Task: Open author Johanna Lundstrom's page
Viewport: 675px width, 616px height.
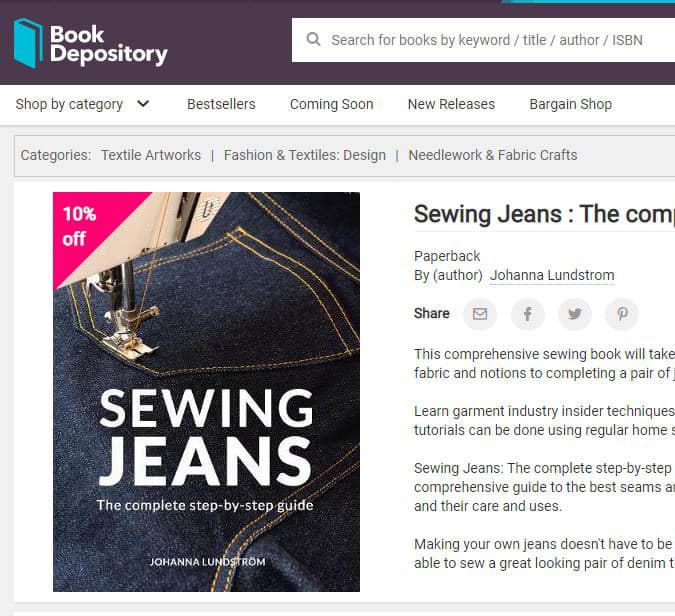Action: pyautogui.click(x=552, y=275)
